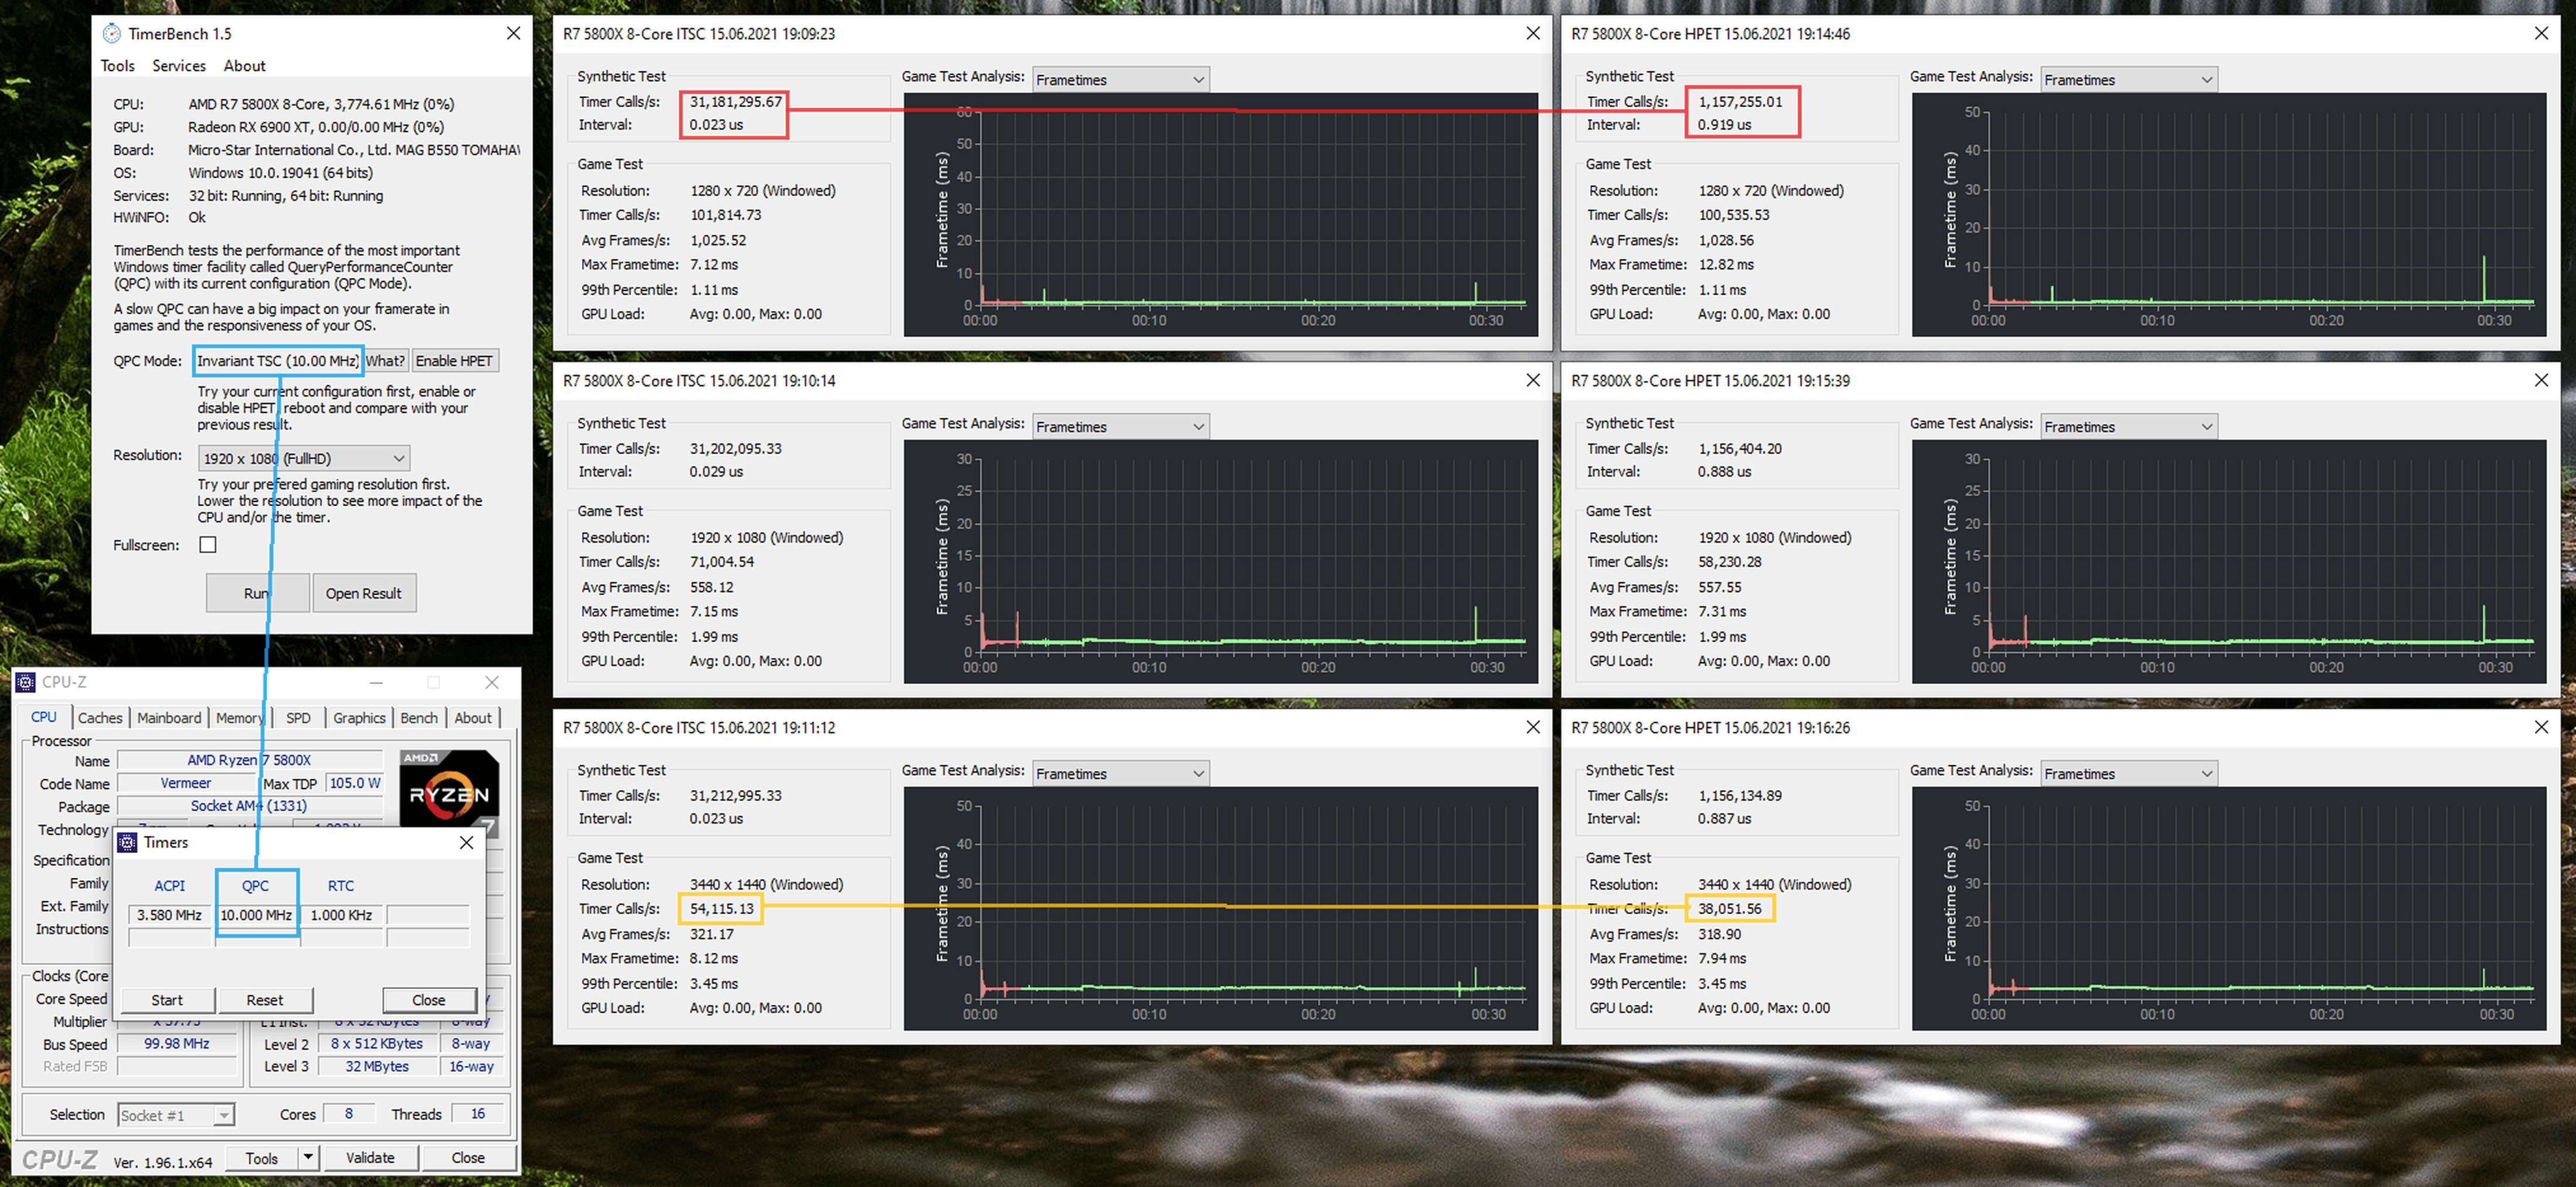Click the ACPI 3.580 MHz timer field

[170, 915]
